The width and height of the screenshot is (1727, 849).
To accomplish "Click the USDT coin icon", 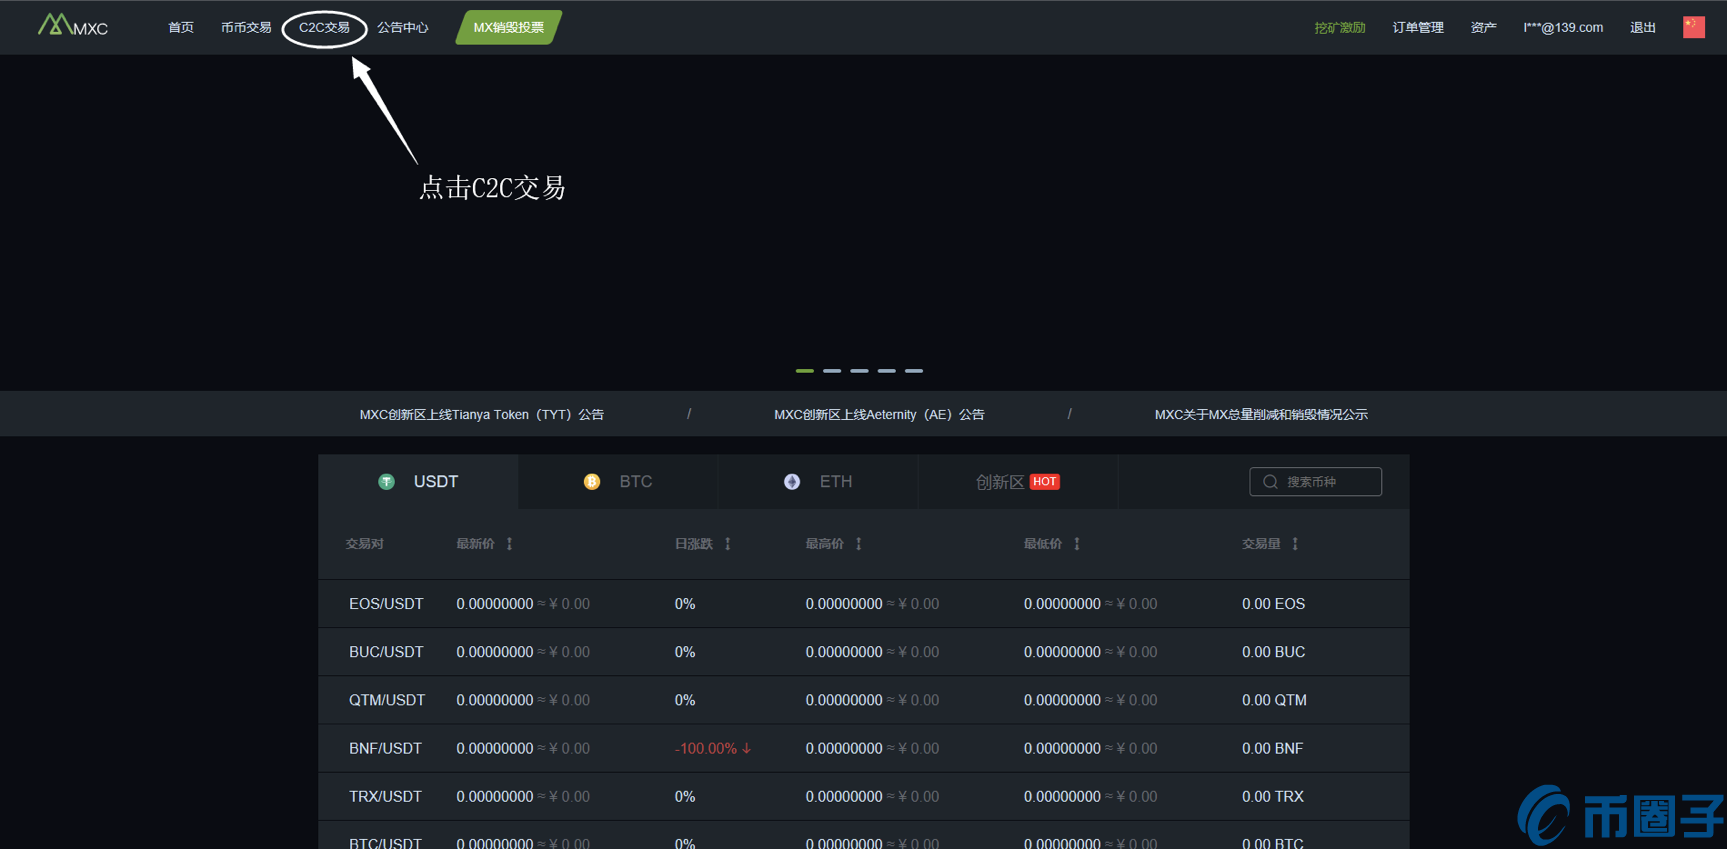I will pos(386,482).
